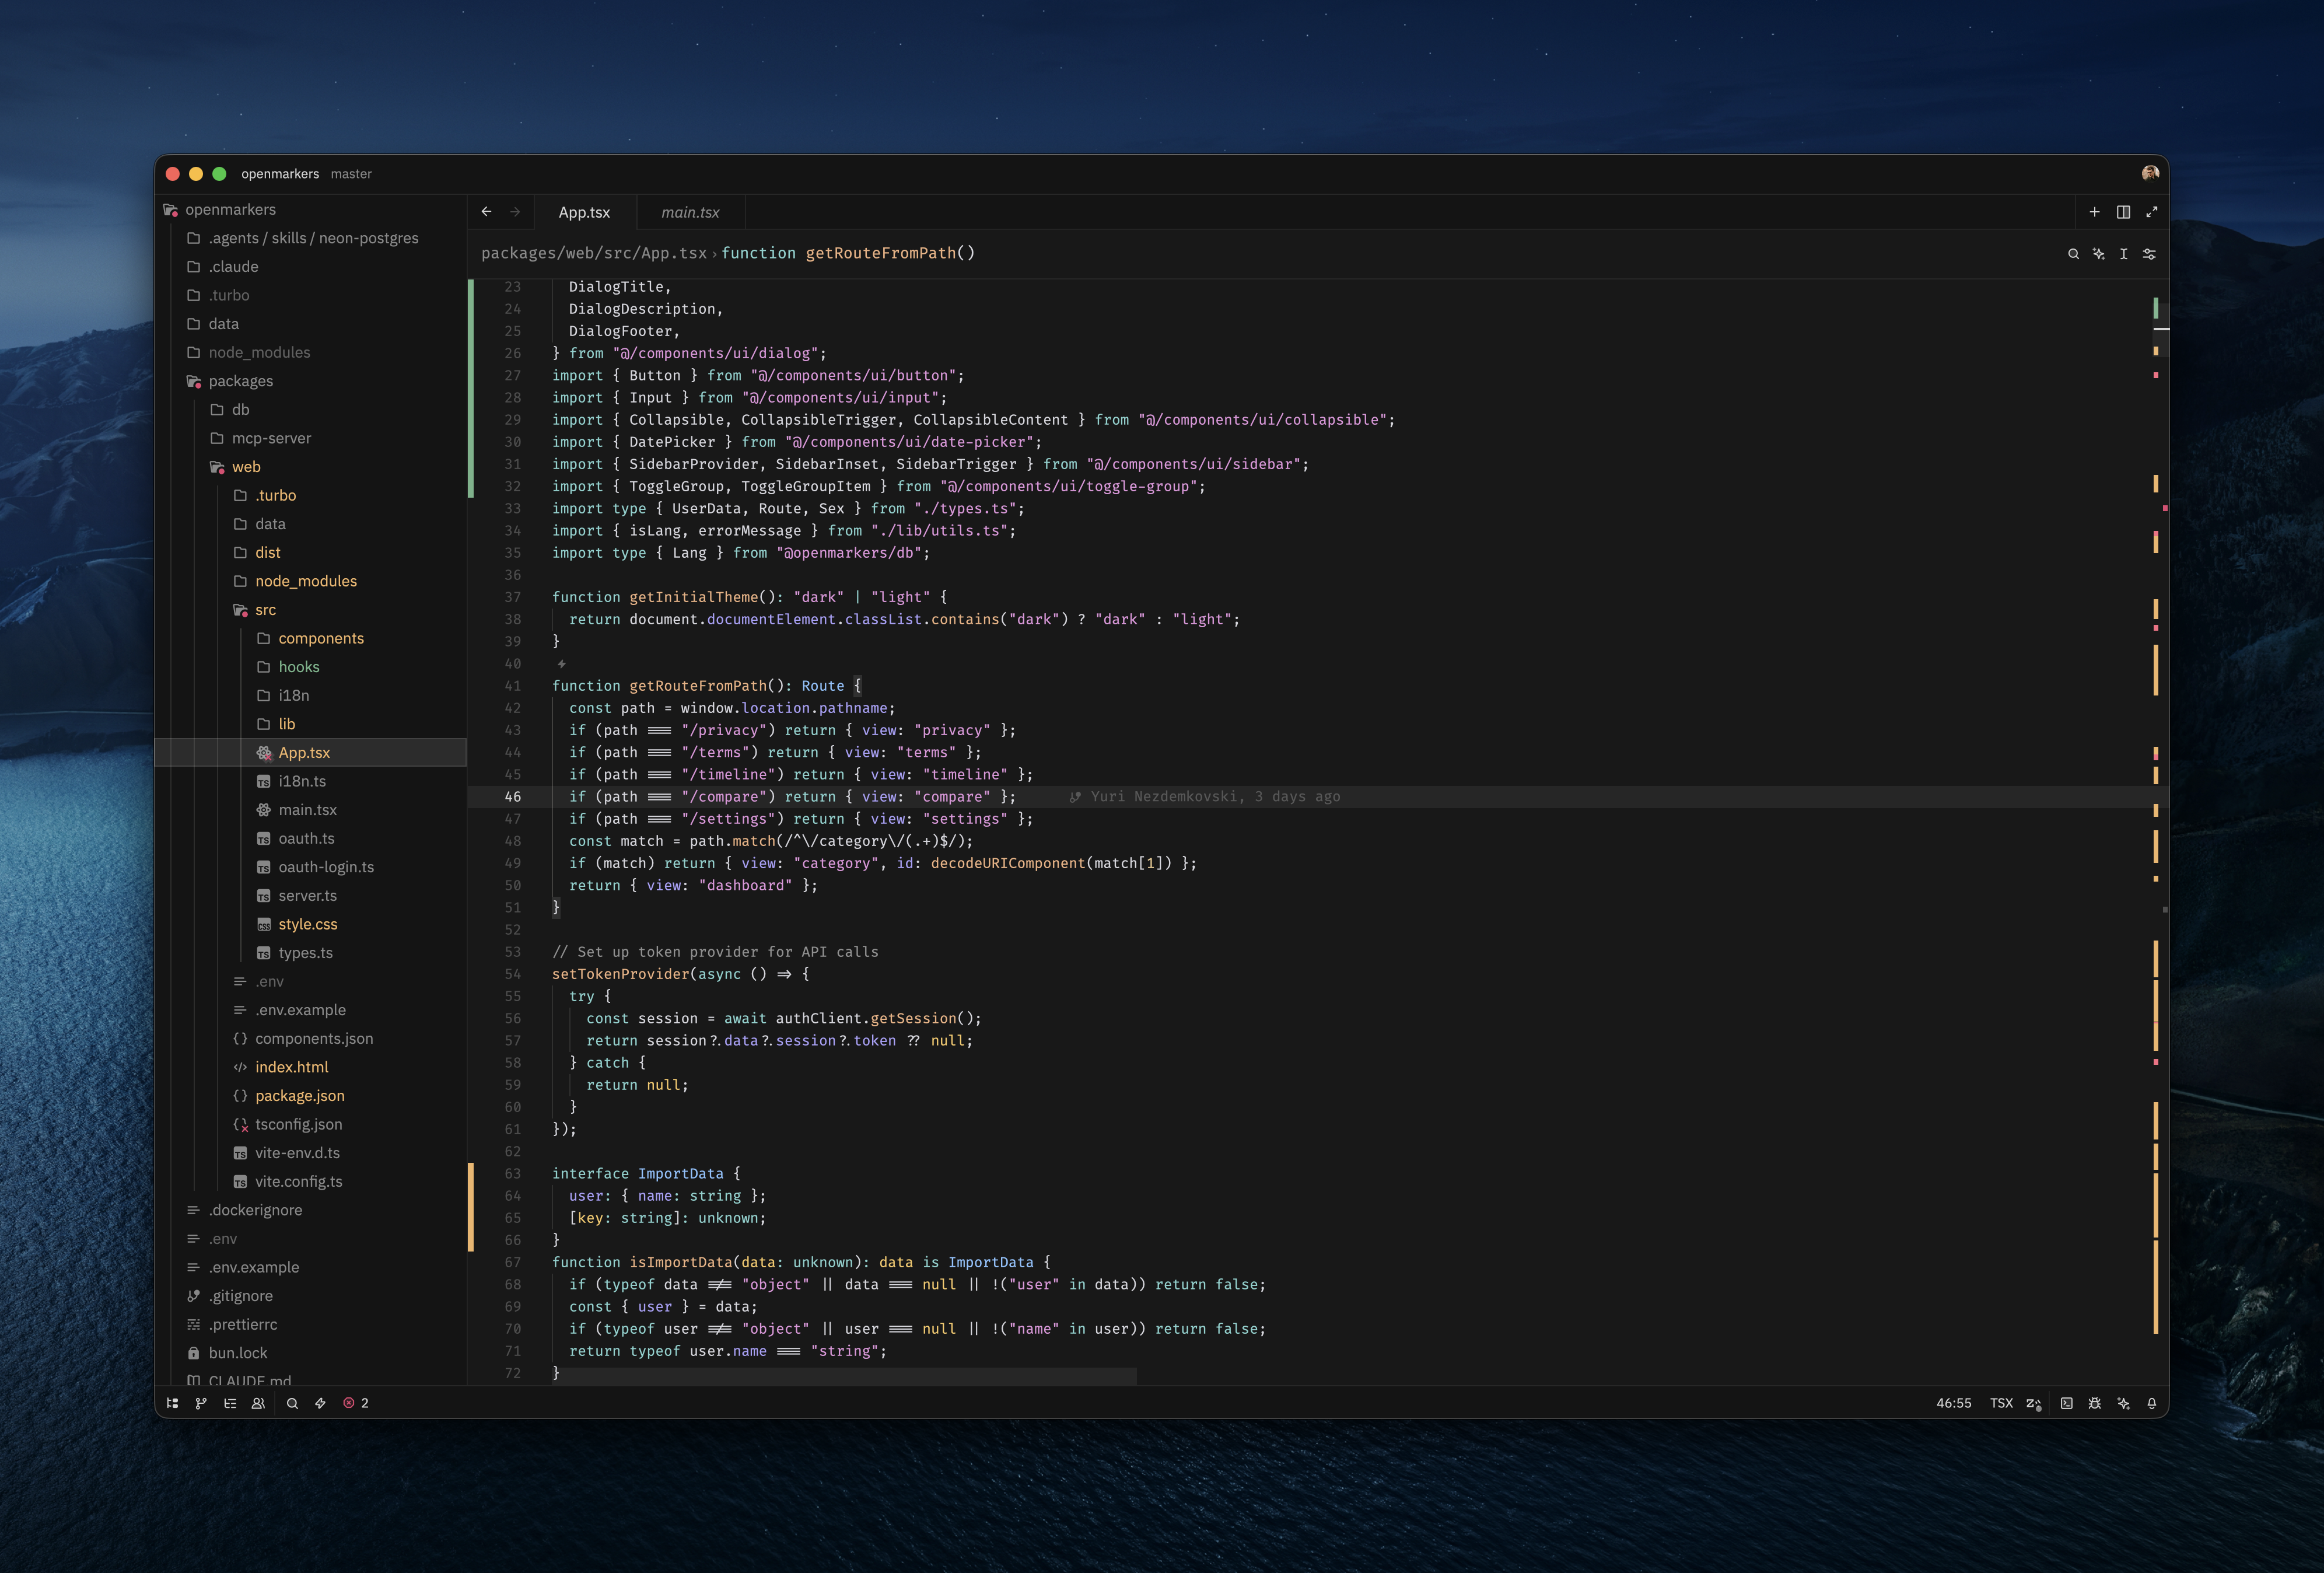Toggle selections menu text cursor icon
The image size is (2324, 1573).
(2124, 254)
